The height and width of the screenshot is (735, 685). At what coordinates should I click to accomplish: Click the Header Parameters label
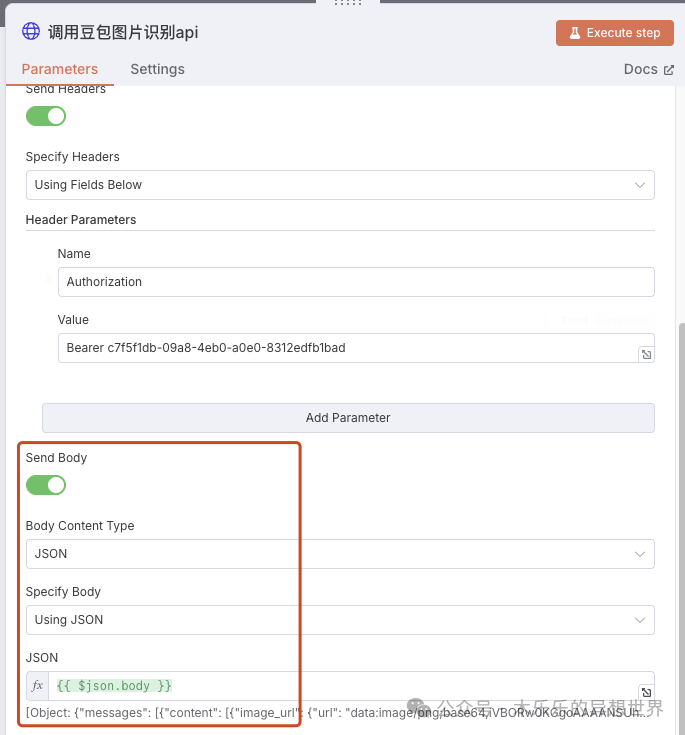[x=81, y=220]
